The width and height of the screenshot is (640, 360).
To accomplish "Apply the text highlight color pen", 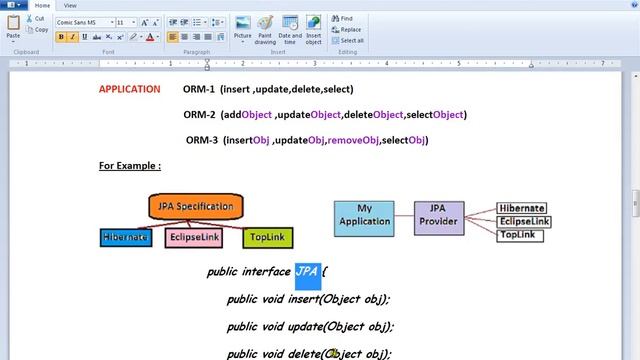I will 133,37.
